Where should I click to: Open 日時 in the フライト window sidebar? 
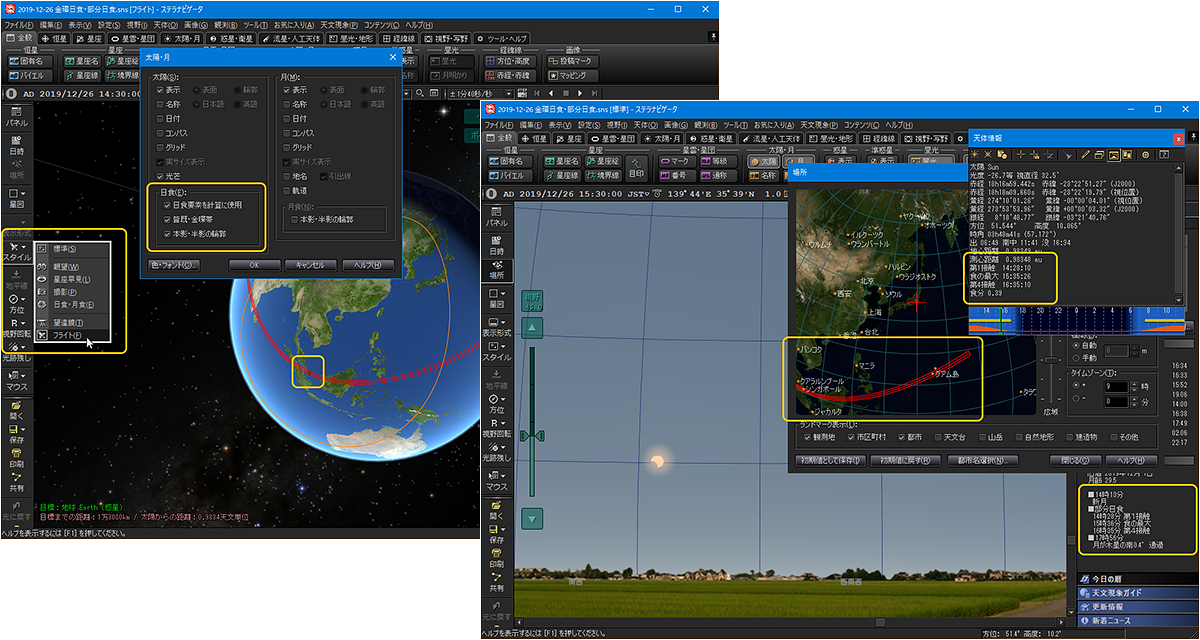click(x=16, y=146)
